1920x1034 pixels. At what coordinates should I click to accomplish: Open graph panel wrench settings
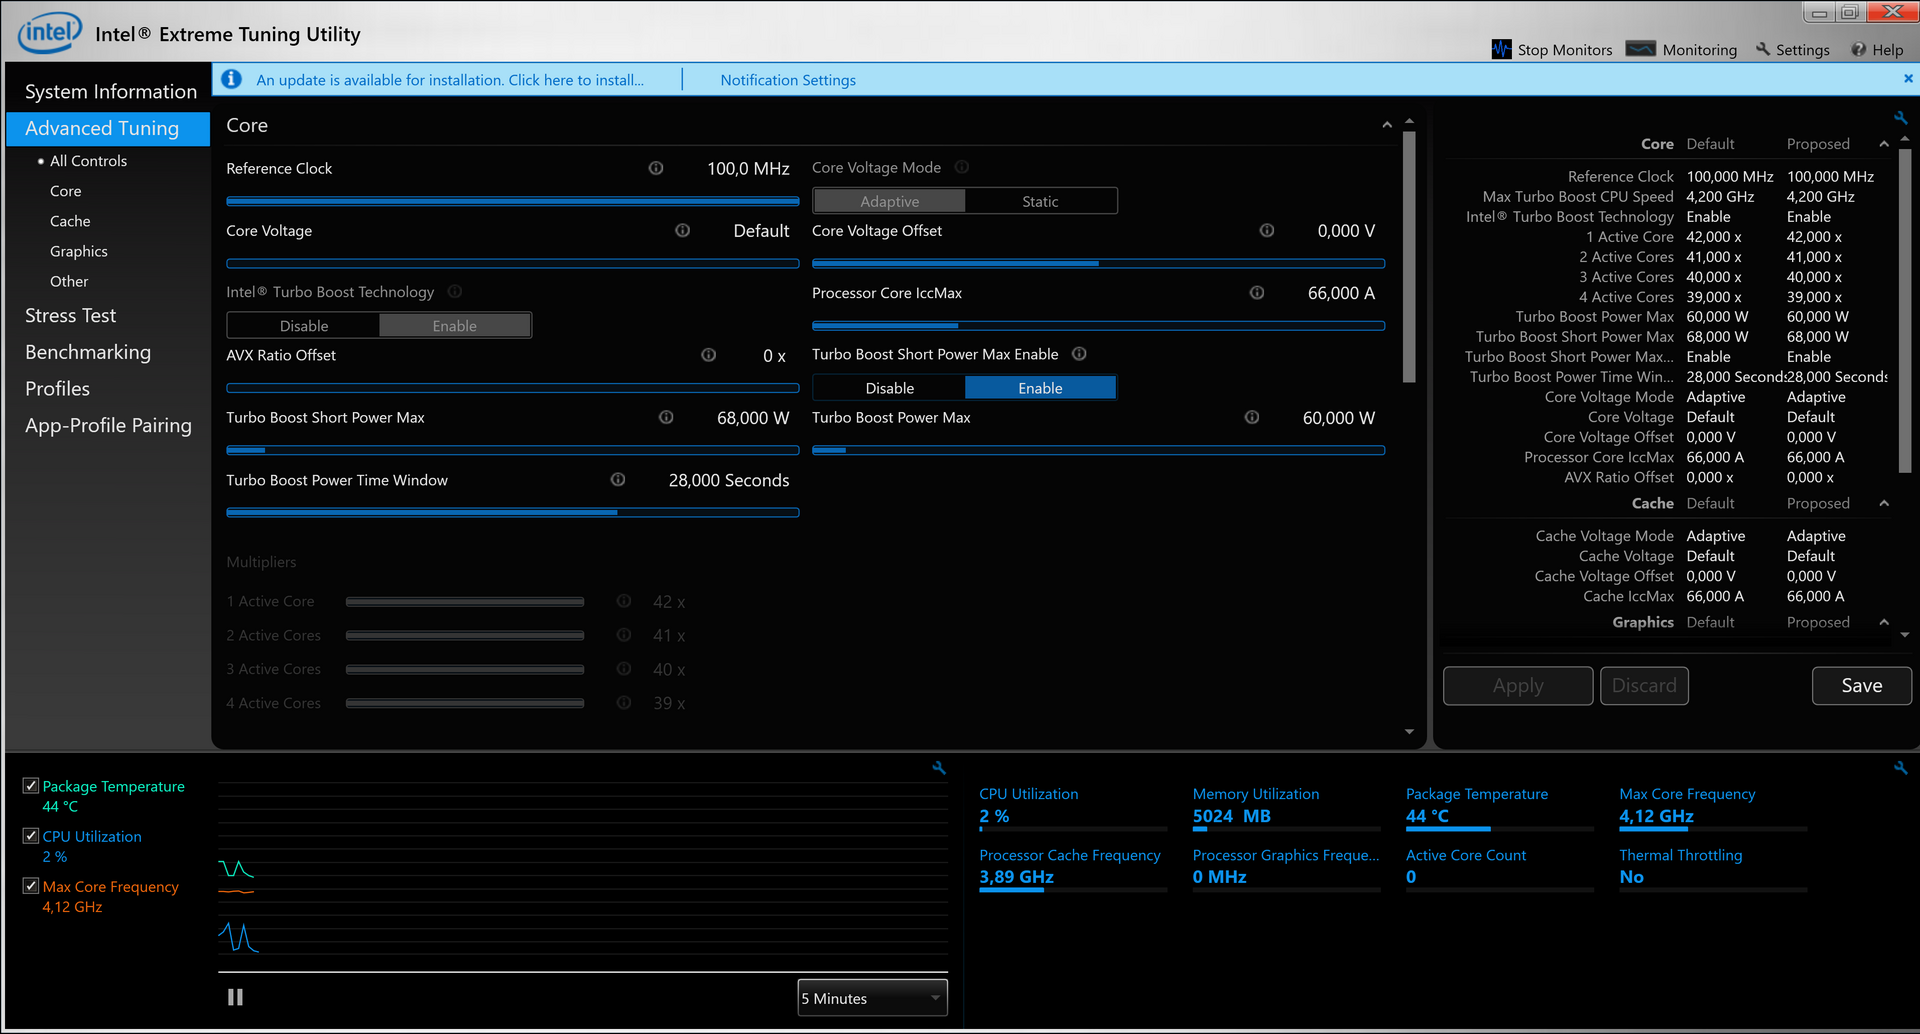(939, 768)
